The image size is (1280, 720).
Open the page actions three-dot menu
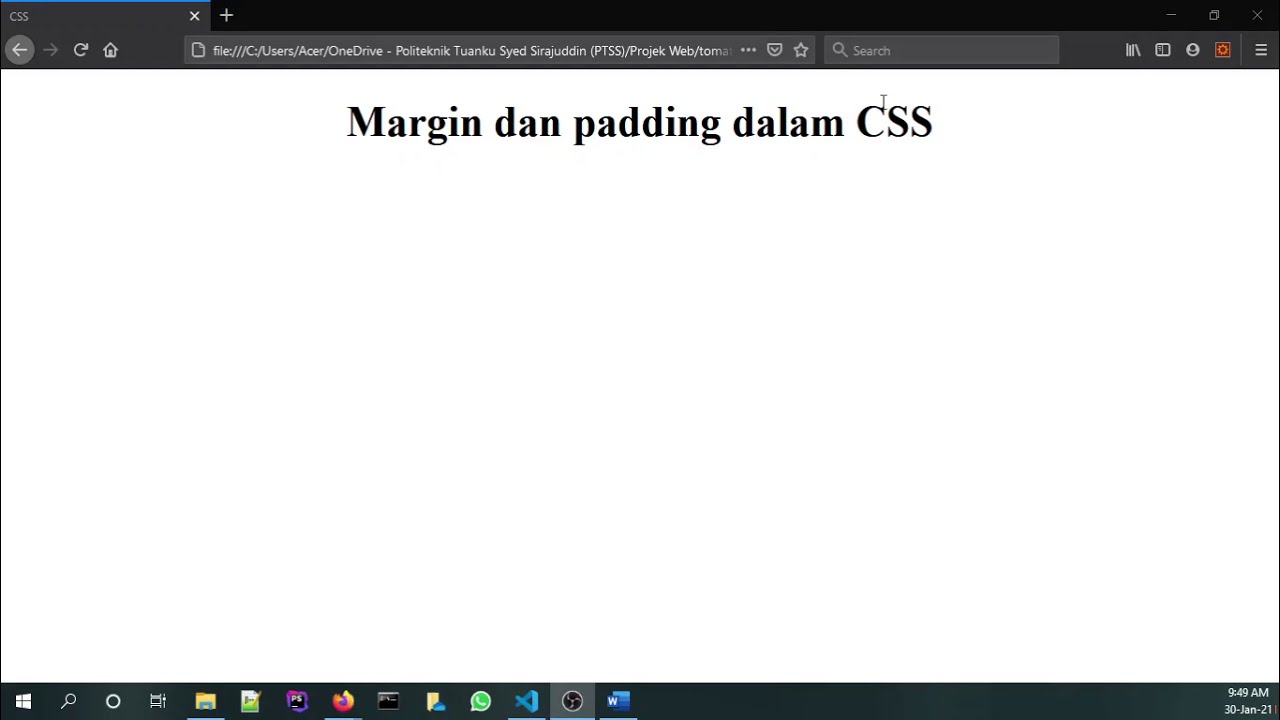point(748,50)
